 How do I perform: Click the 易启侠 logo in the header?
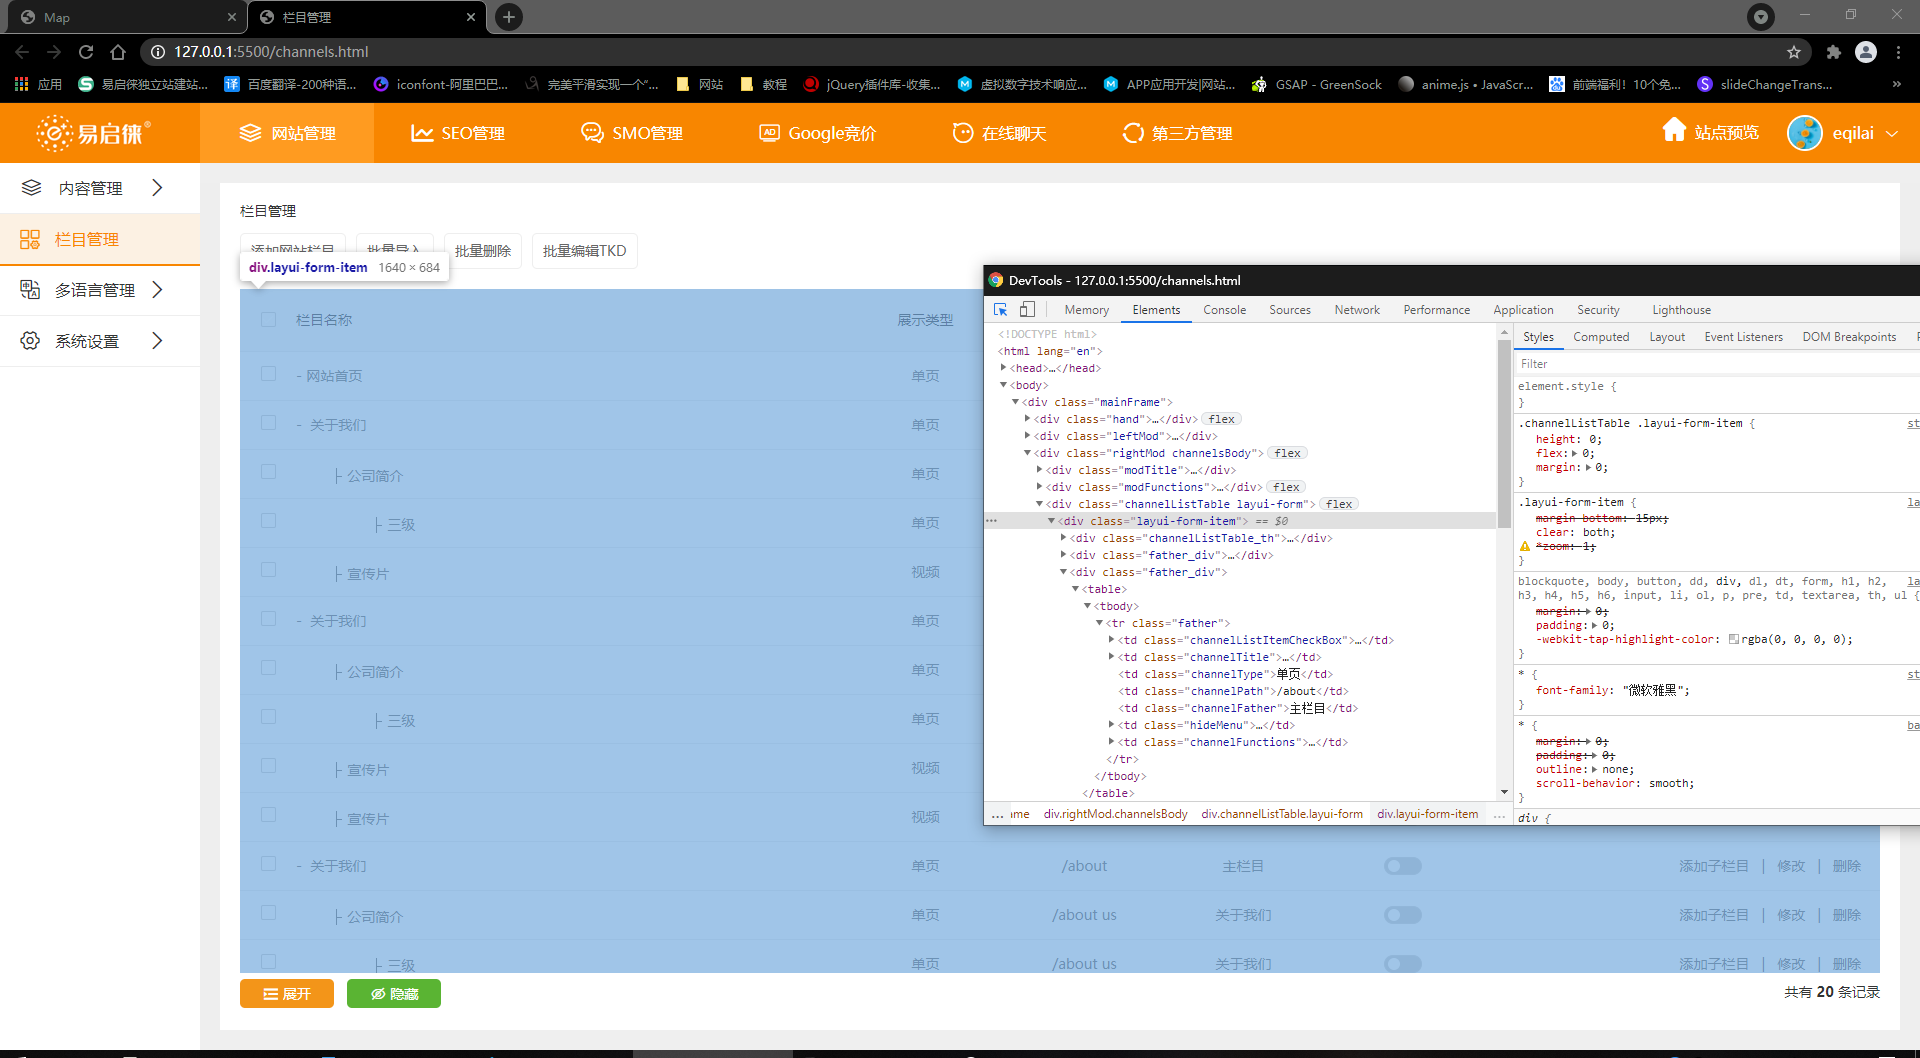tap(93, 133)
